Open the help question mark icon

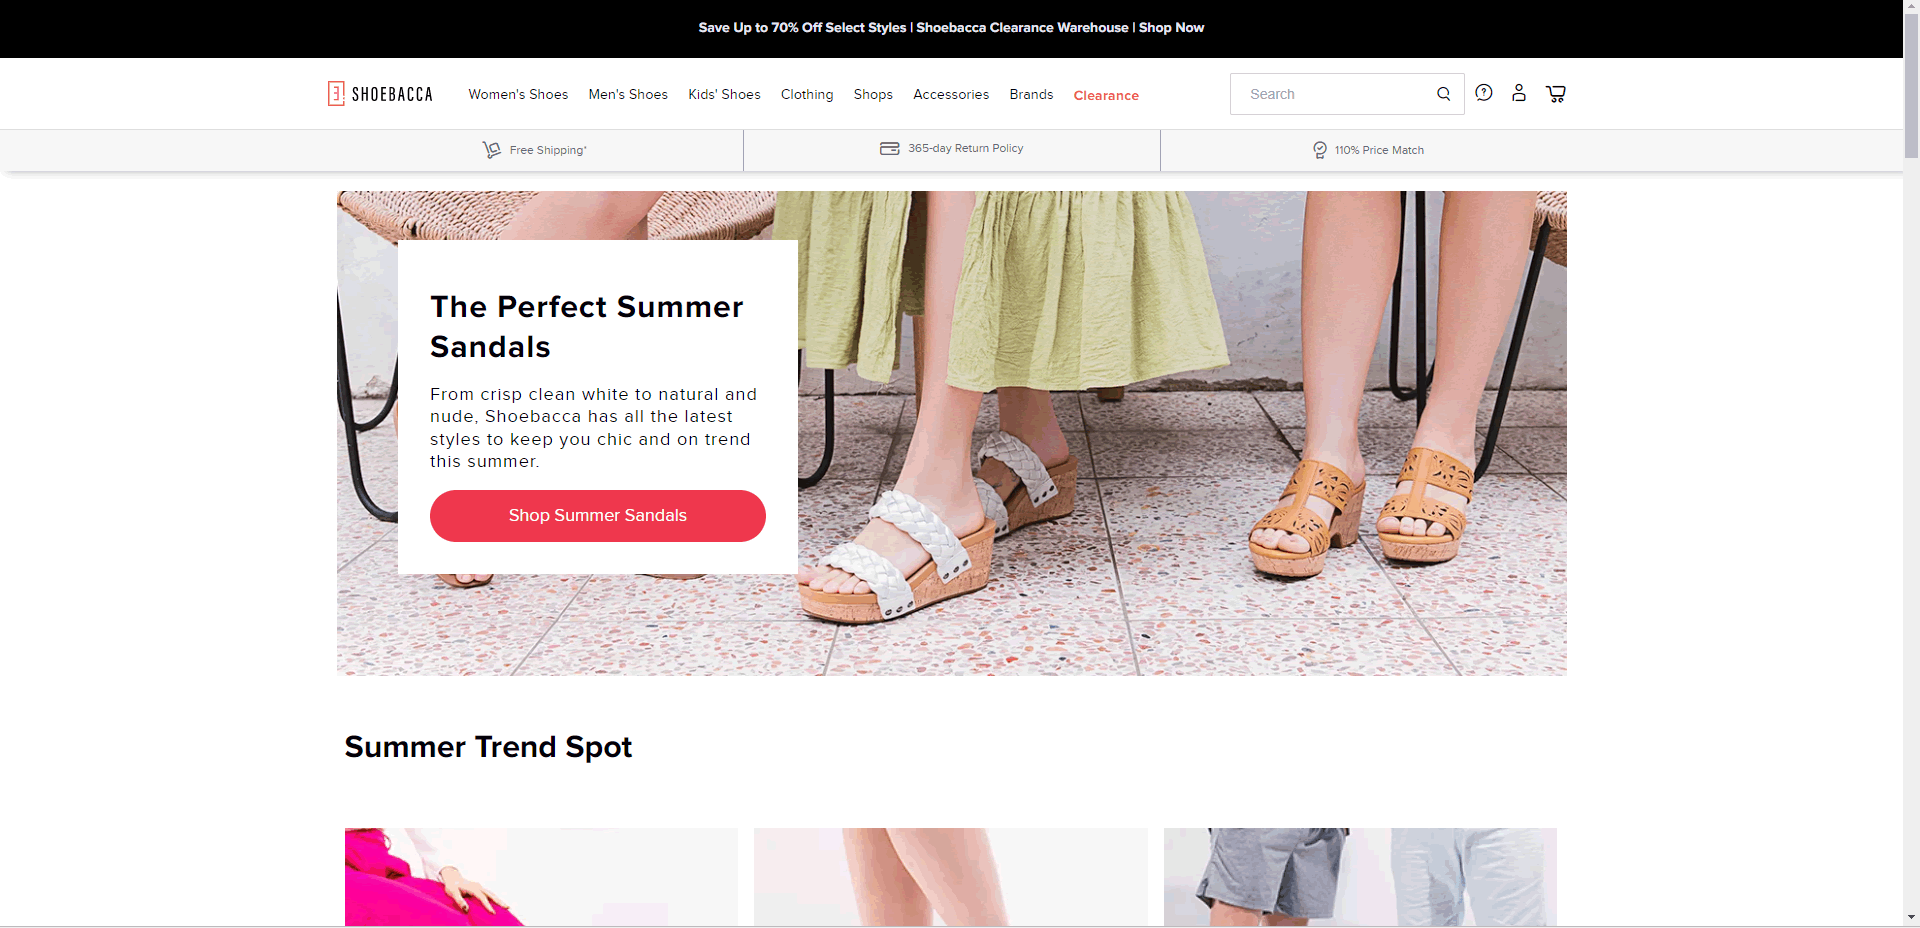tap(1484, 93)
